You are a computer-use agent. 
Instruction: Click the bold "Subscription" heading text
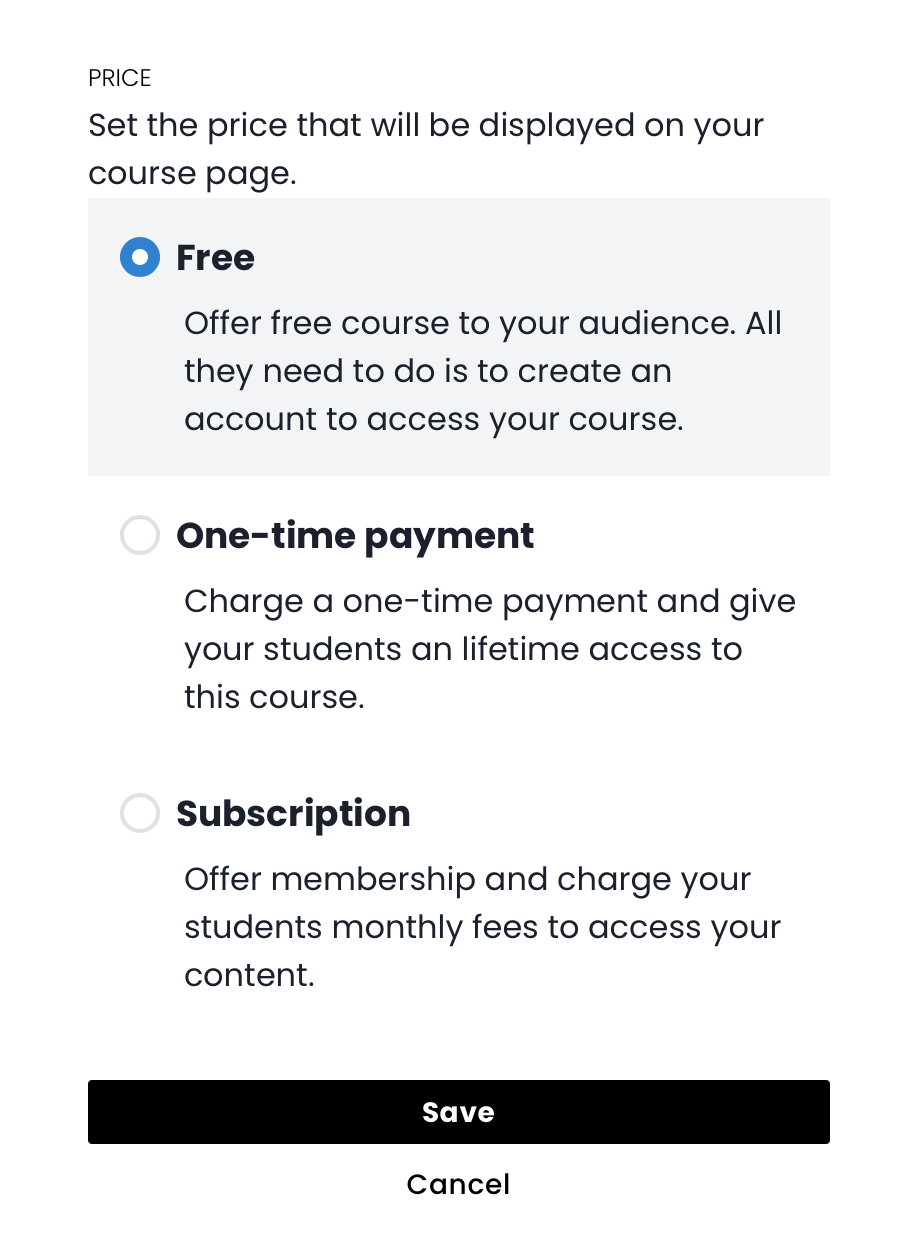point(293,814)
